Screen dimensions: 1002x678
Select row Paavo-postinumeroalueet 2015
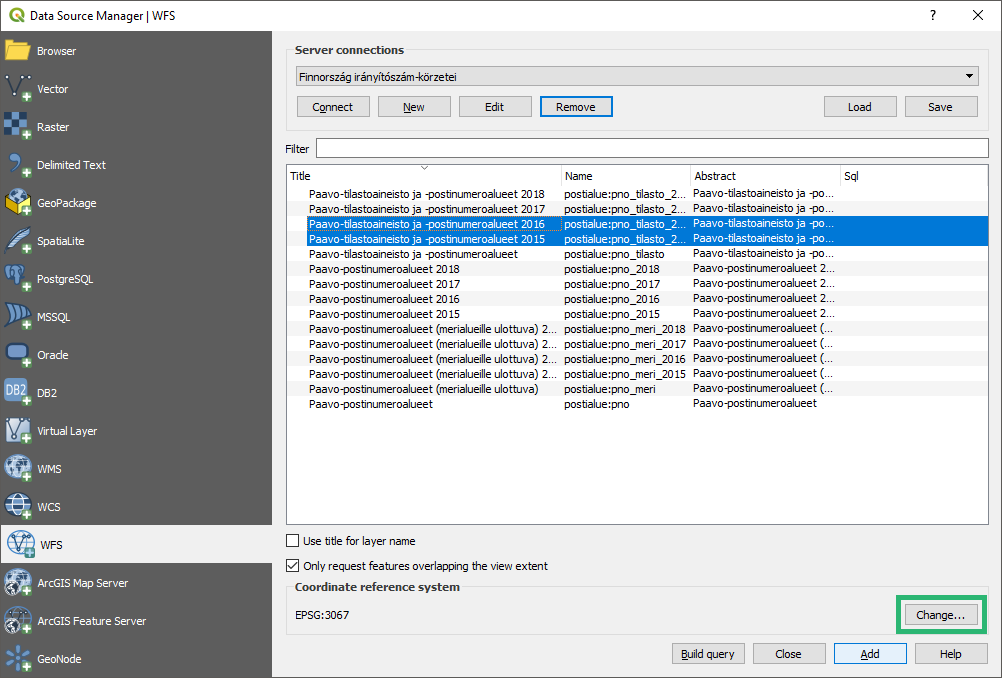[637, 314]
